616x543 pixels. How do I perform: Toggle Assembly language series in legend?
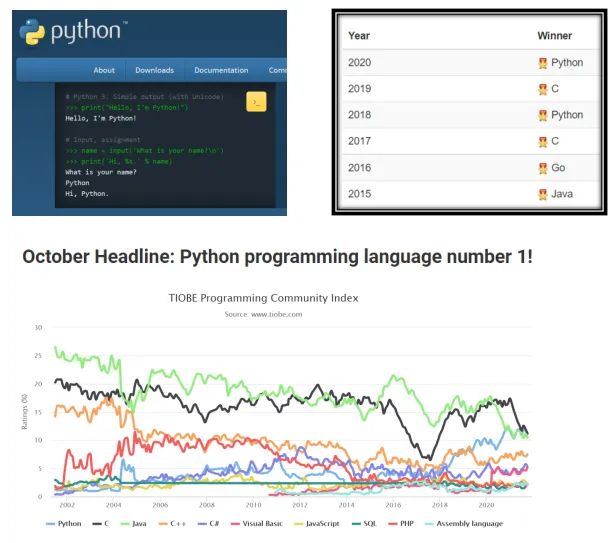click(464, 524)
